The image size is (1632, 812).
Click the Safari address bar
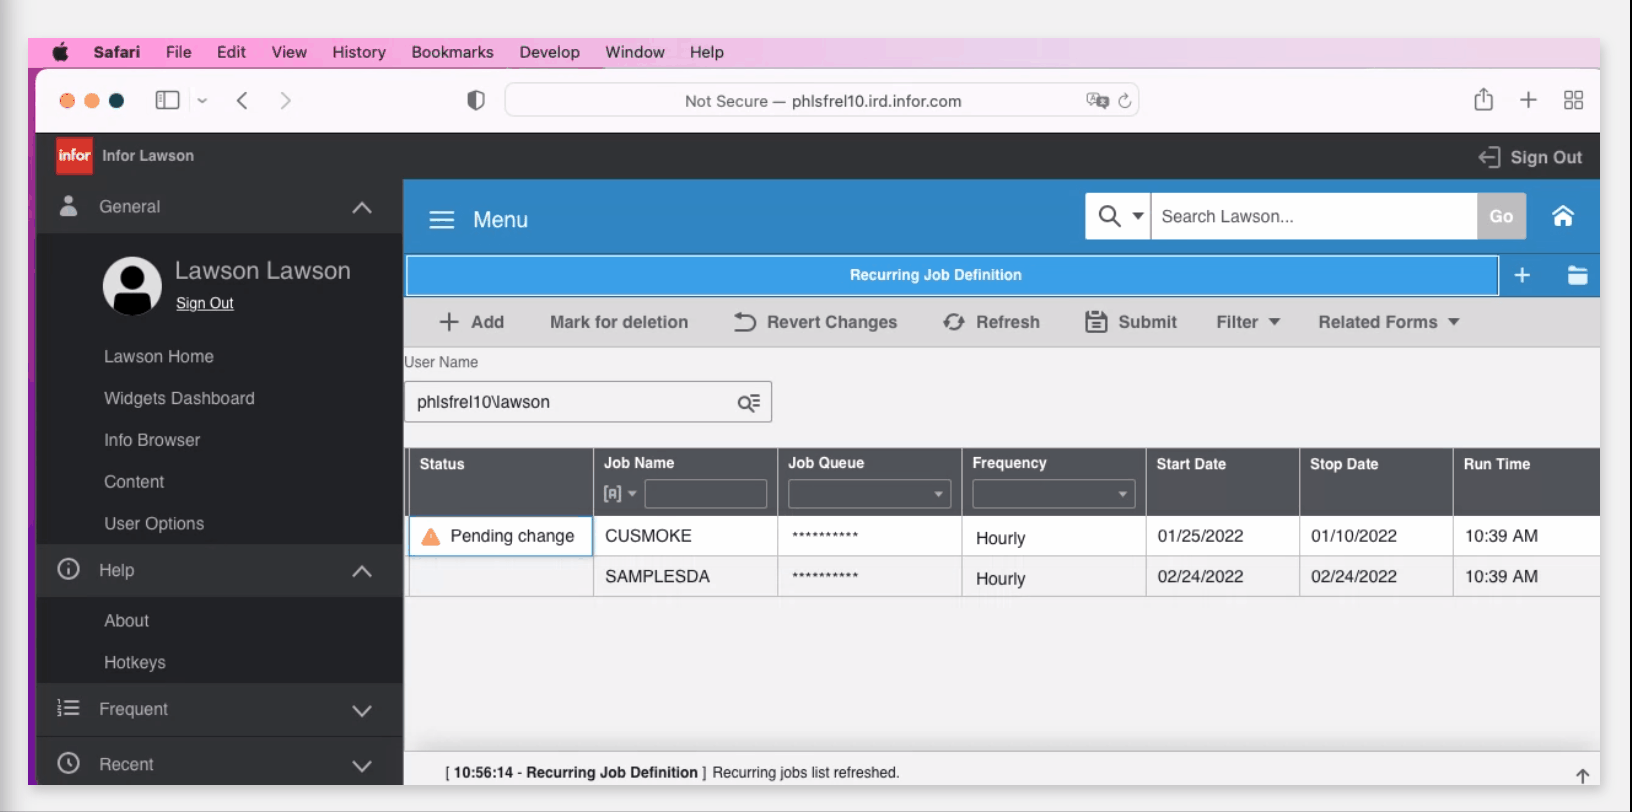point(822,100)
